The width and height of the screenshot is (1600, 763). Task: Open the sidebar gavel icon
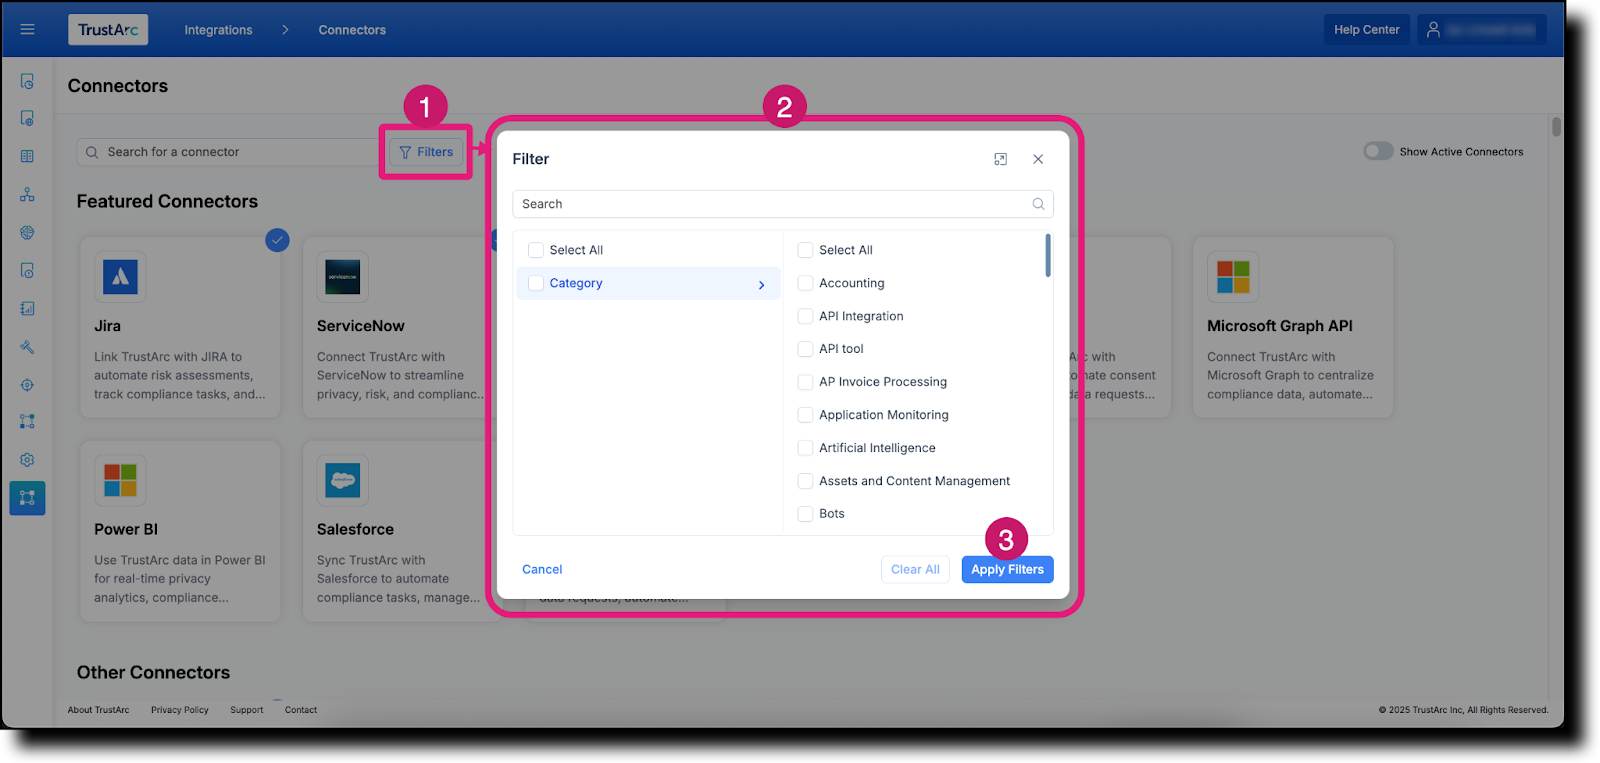(x=27, y=346)
